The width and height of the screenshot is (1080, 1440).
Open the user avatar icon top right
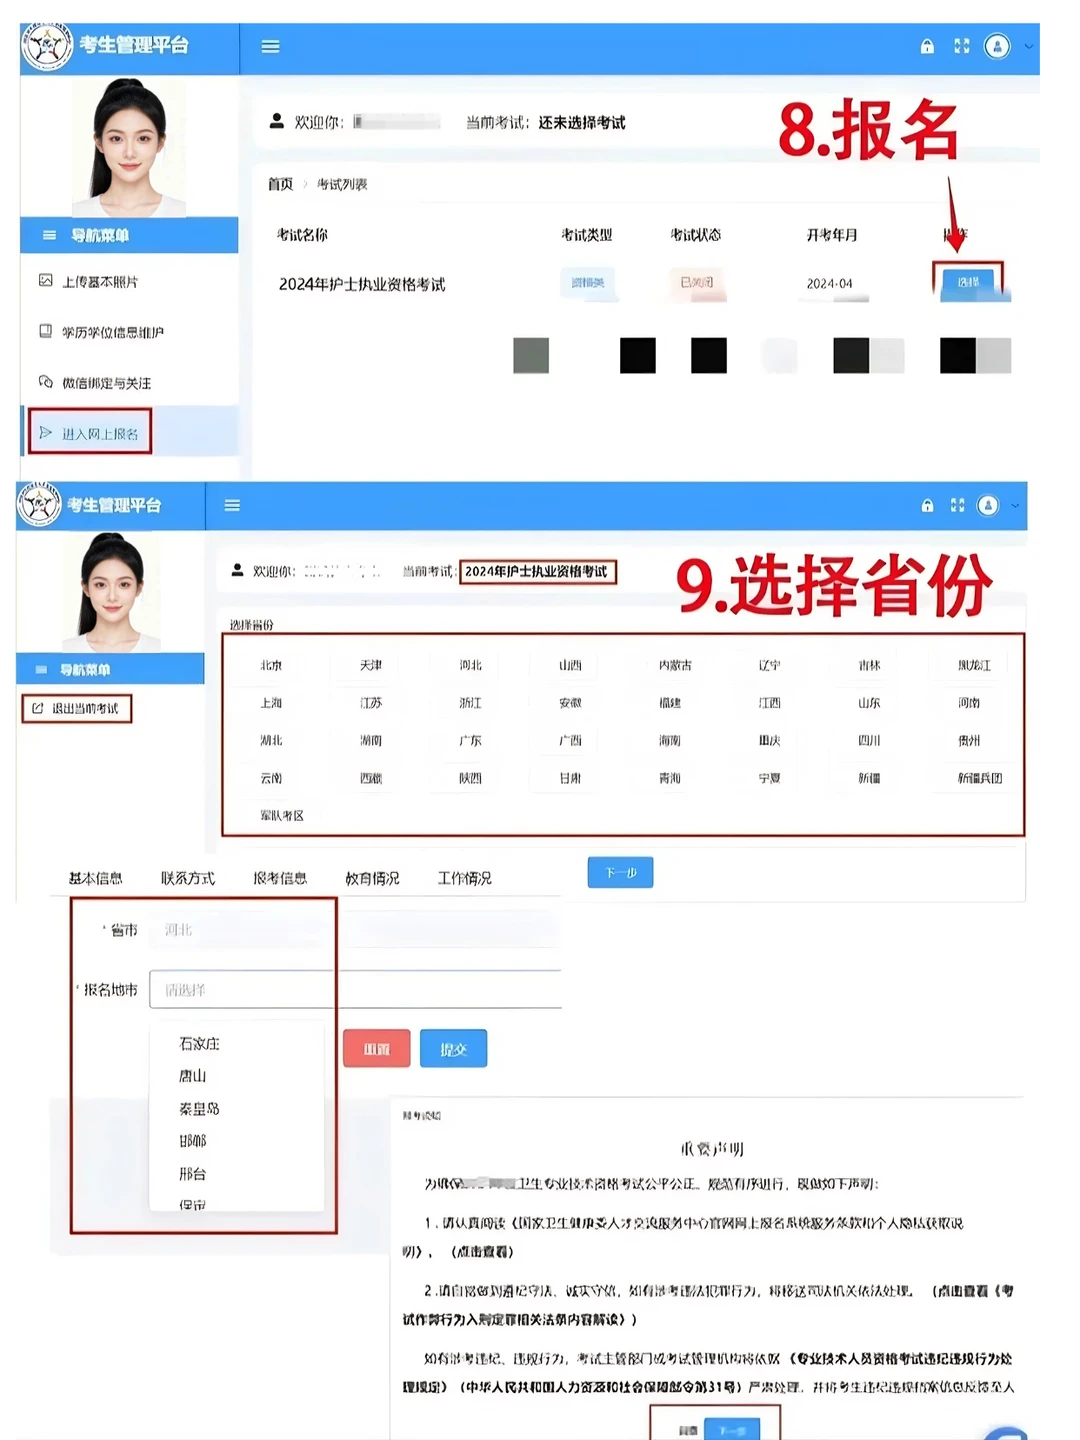(x=997, y=47)
